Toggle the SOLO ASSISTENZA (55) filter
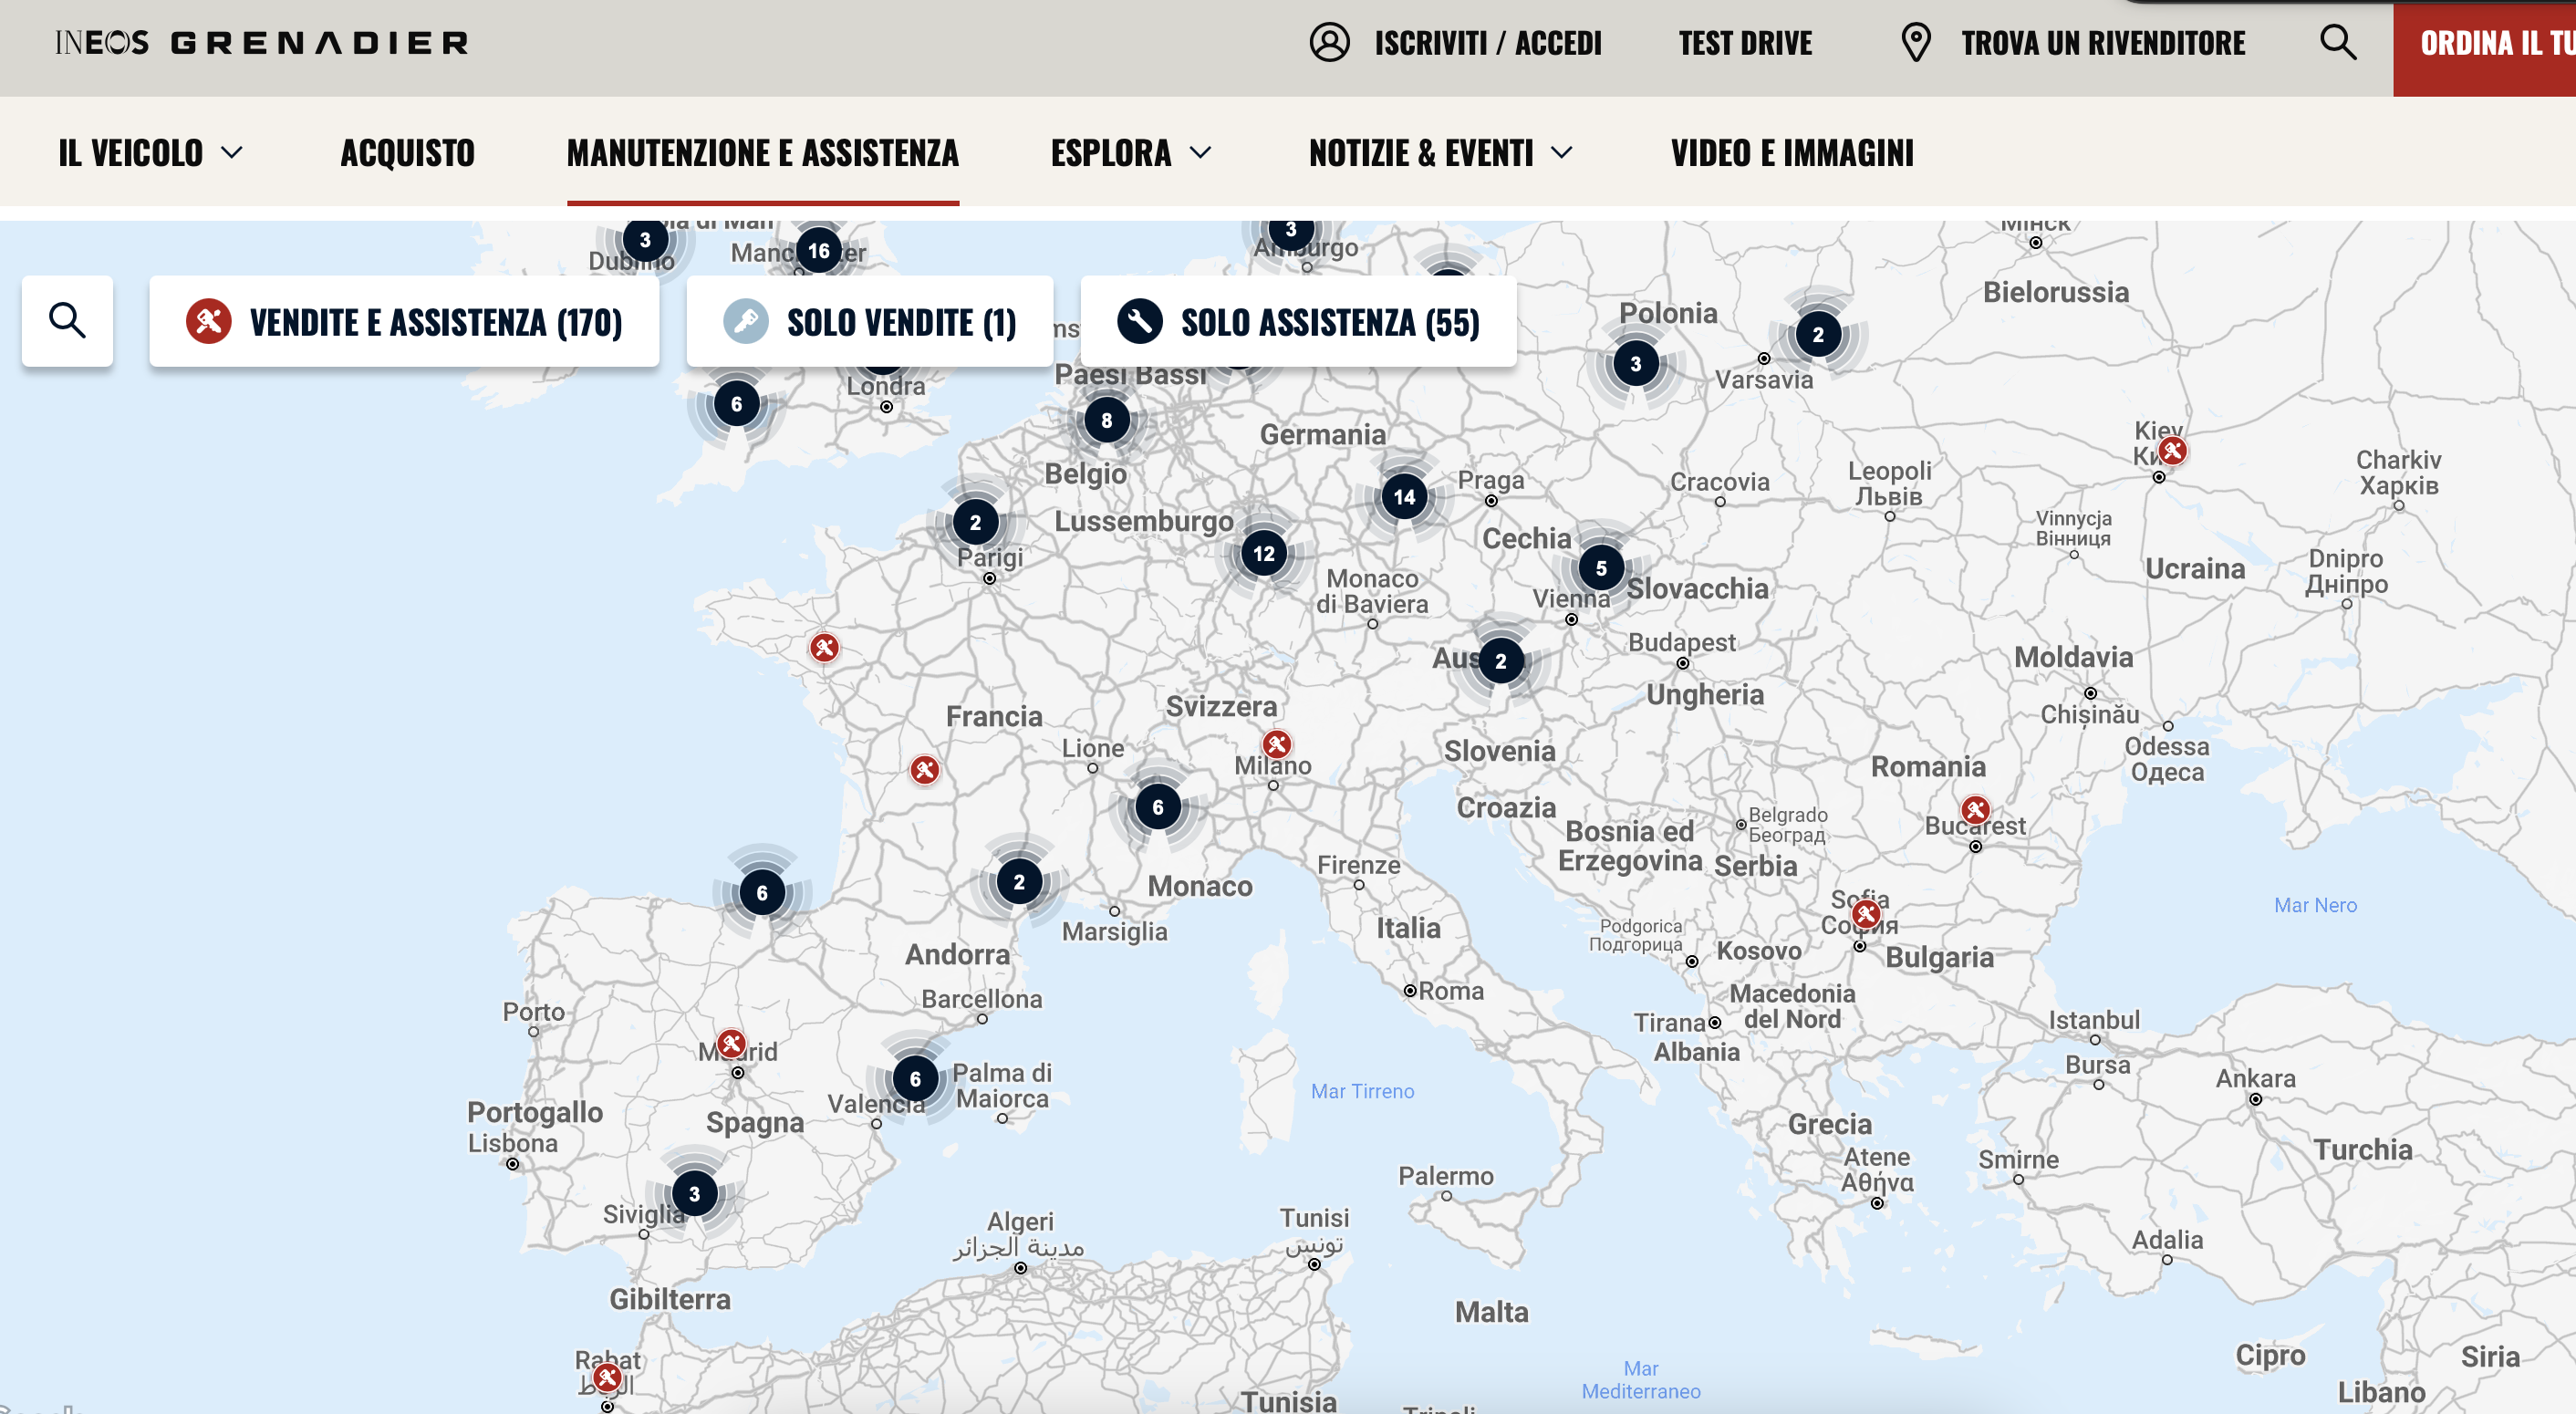 (1298, 322)
